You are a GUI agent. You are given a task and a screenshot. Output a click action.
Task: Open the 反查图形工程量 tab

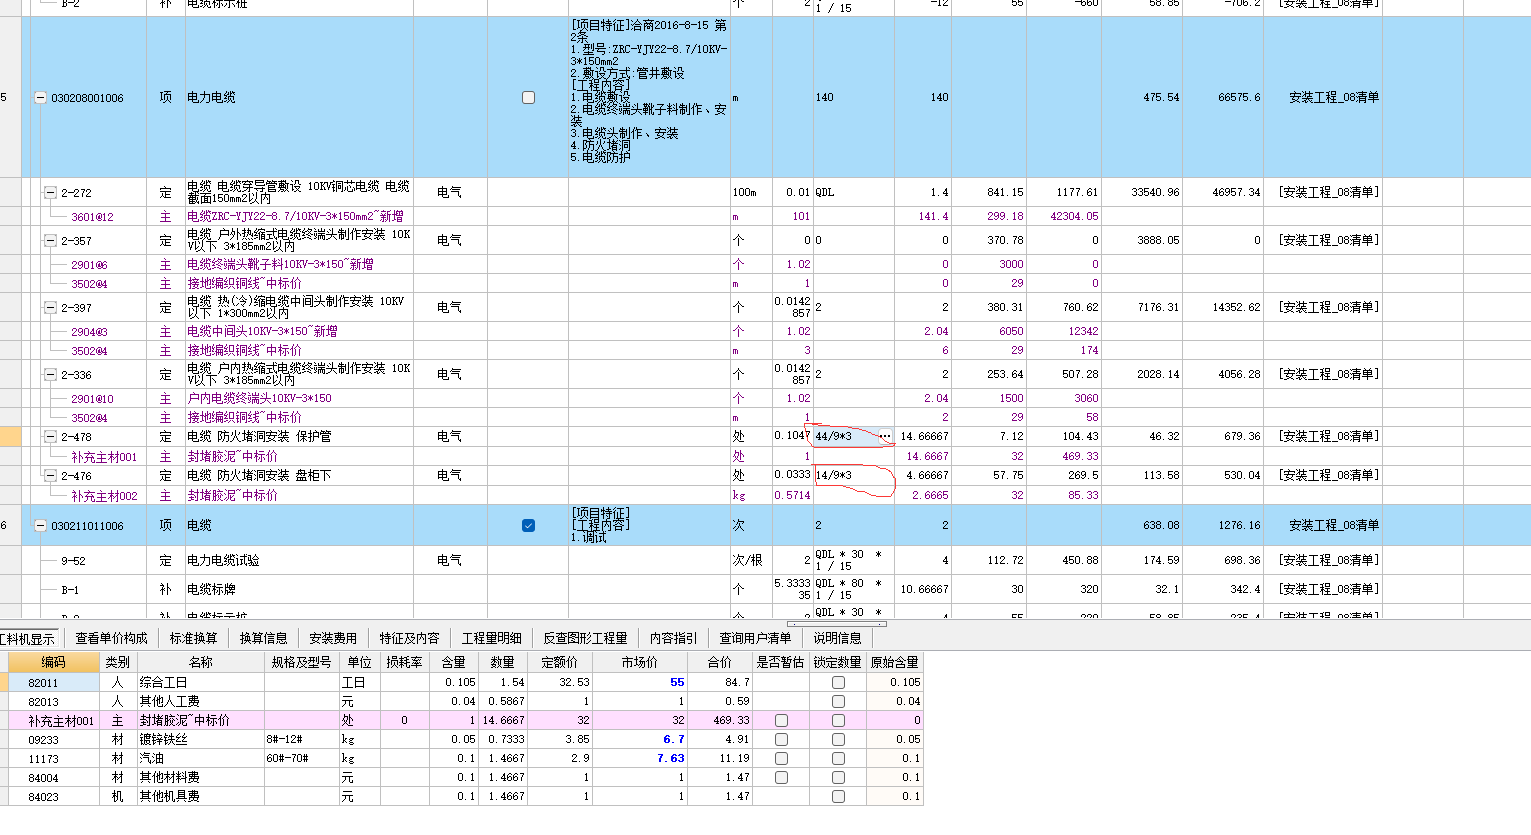point(585,638)
